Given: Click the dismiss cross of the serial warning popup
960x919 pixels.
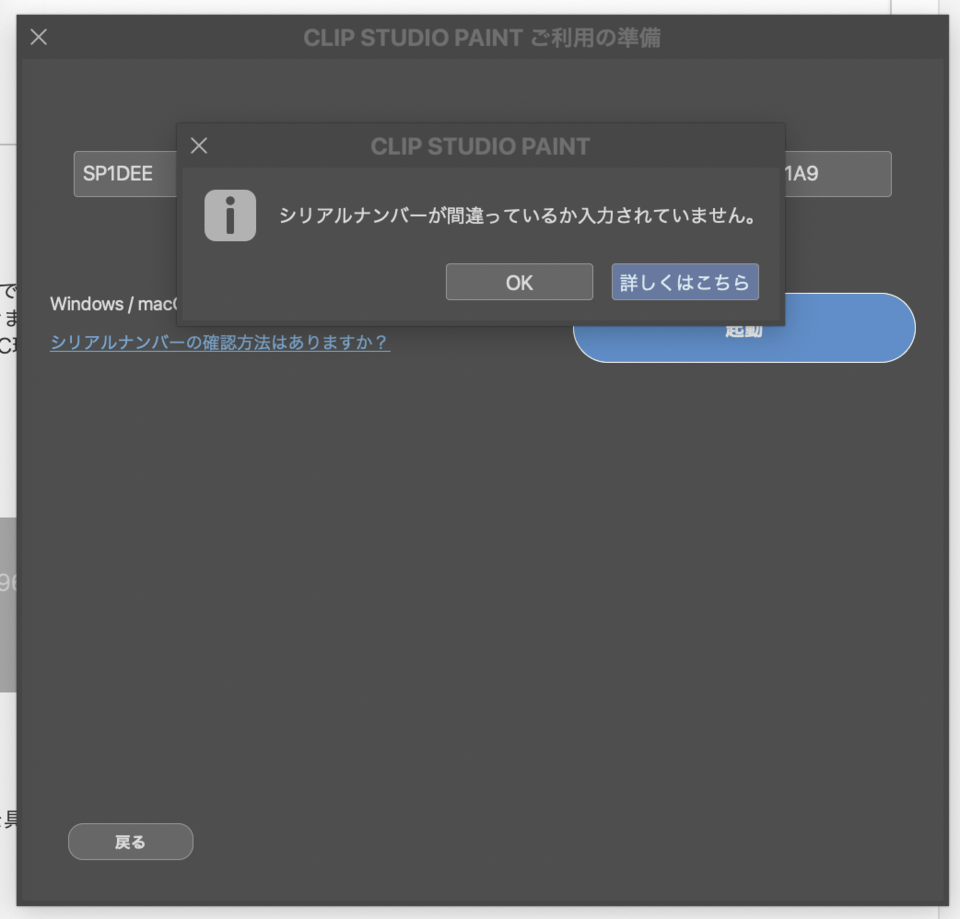Looking at the screenshot, I should tap(198, 145).
